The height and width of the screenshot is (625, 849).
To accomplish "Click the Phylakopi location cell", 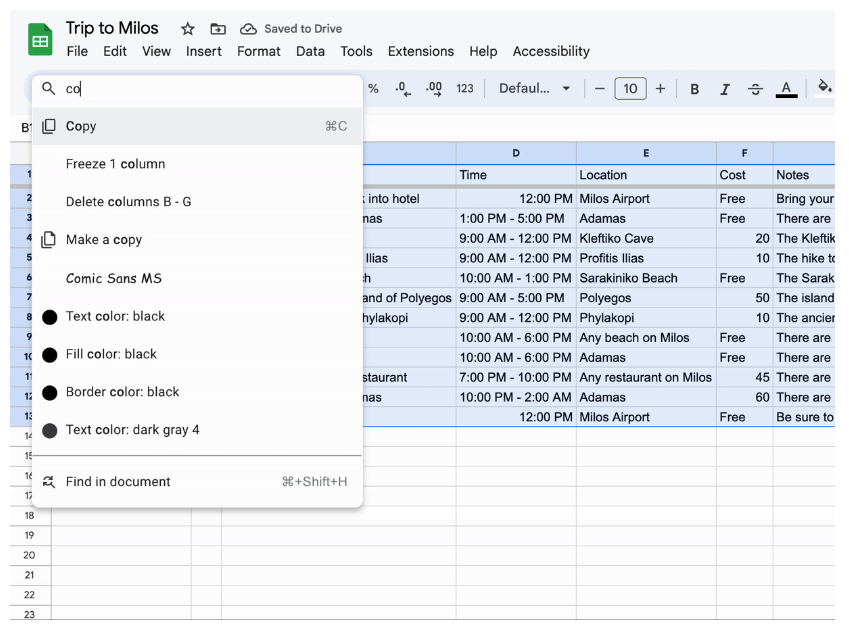I will (x=646, y=318).
